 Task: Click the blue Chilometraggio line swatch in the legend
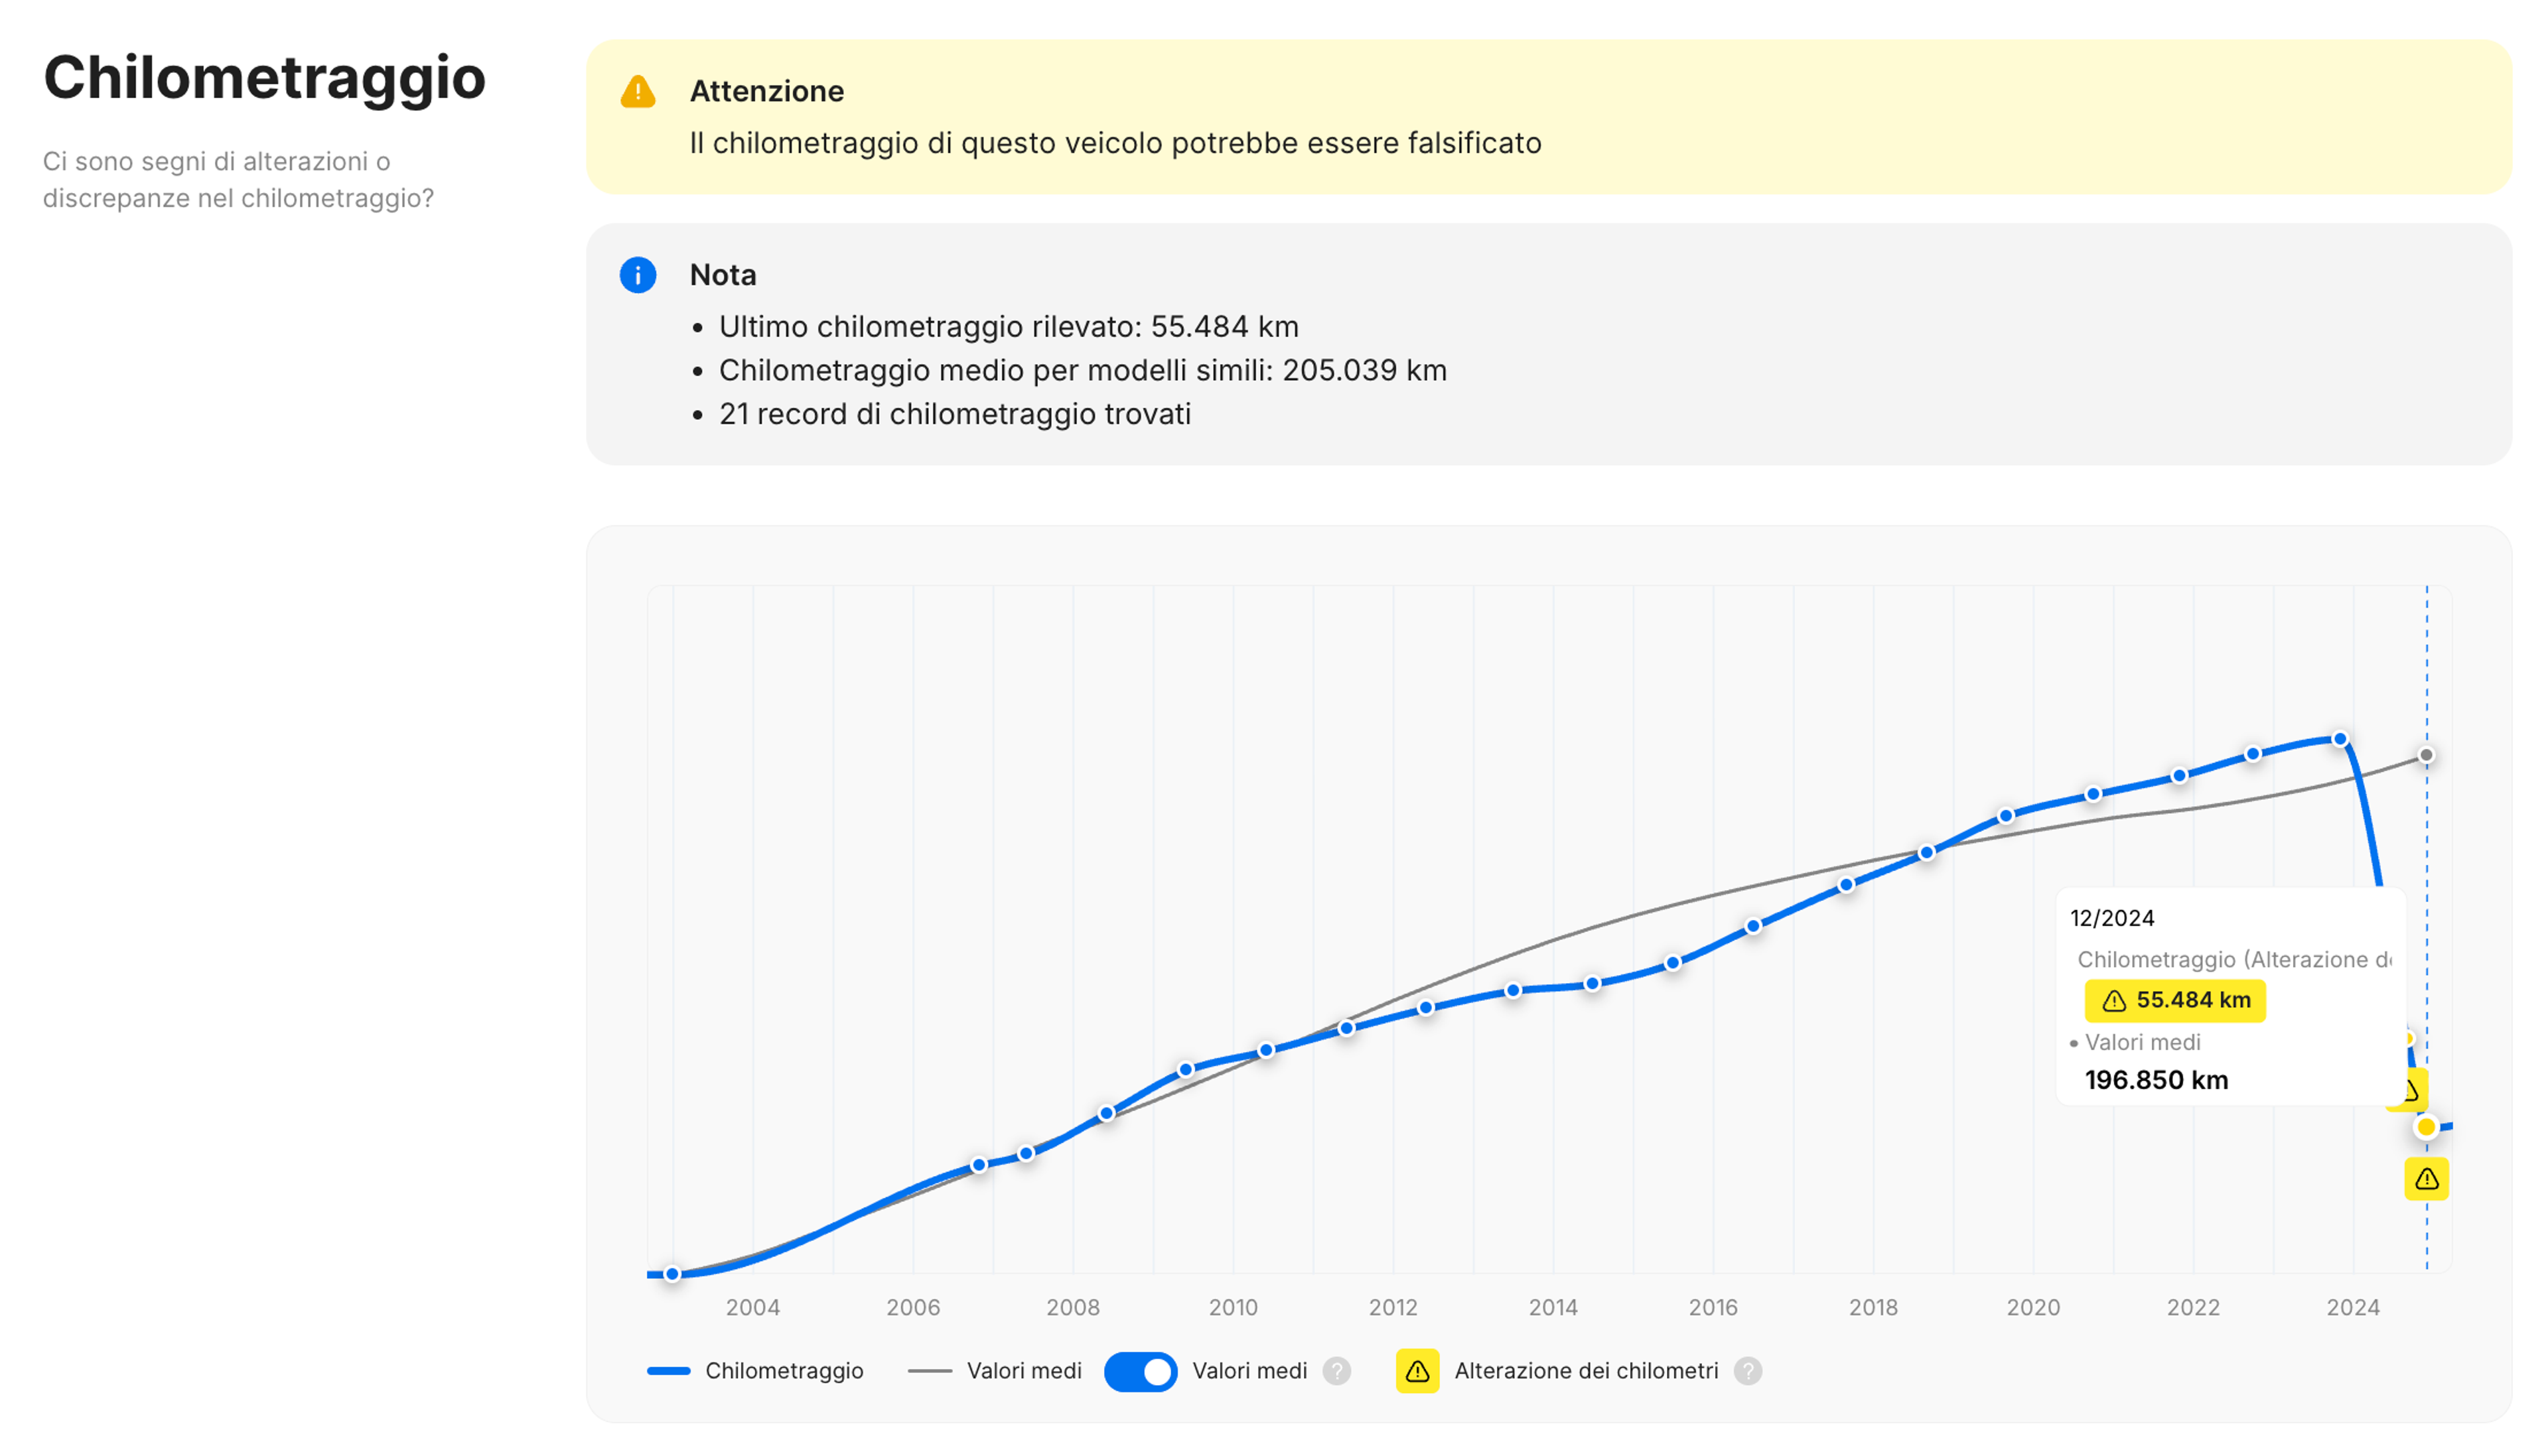click(670, 1371)
